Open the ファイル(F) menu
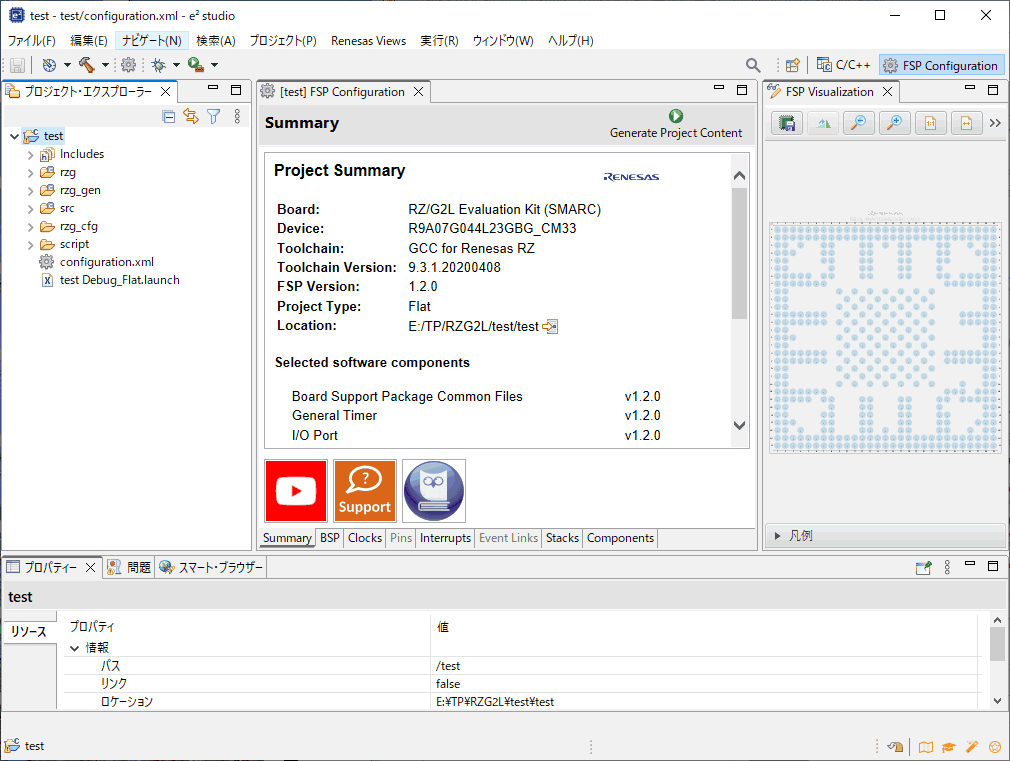Screen dimensions: 1010x761 click(x=31, y=41)
